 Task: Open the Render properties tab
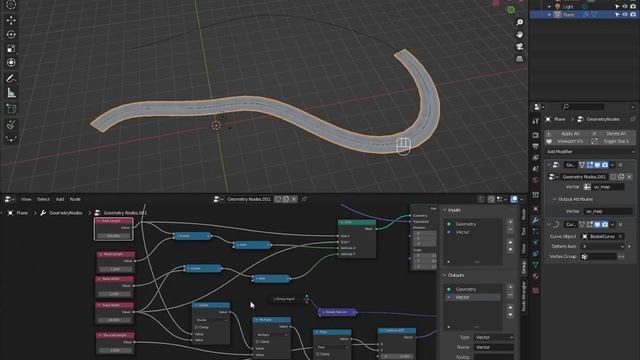536,135
